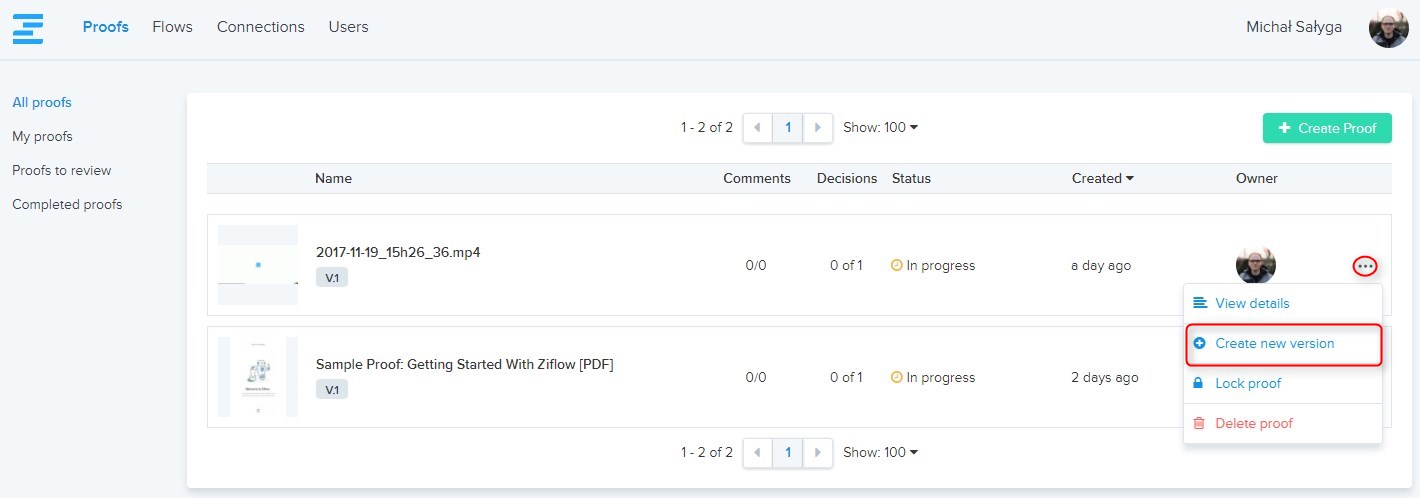Click the three-dots actions menu icon
Image resolution: width=1420 pixels, height=498 pixels.
[1365, 266]
